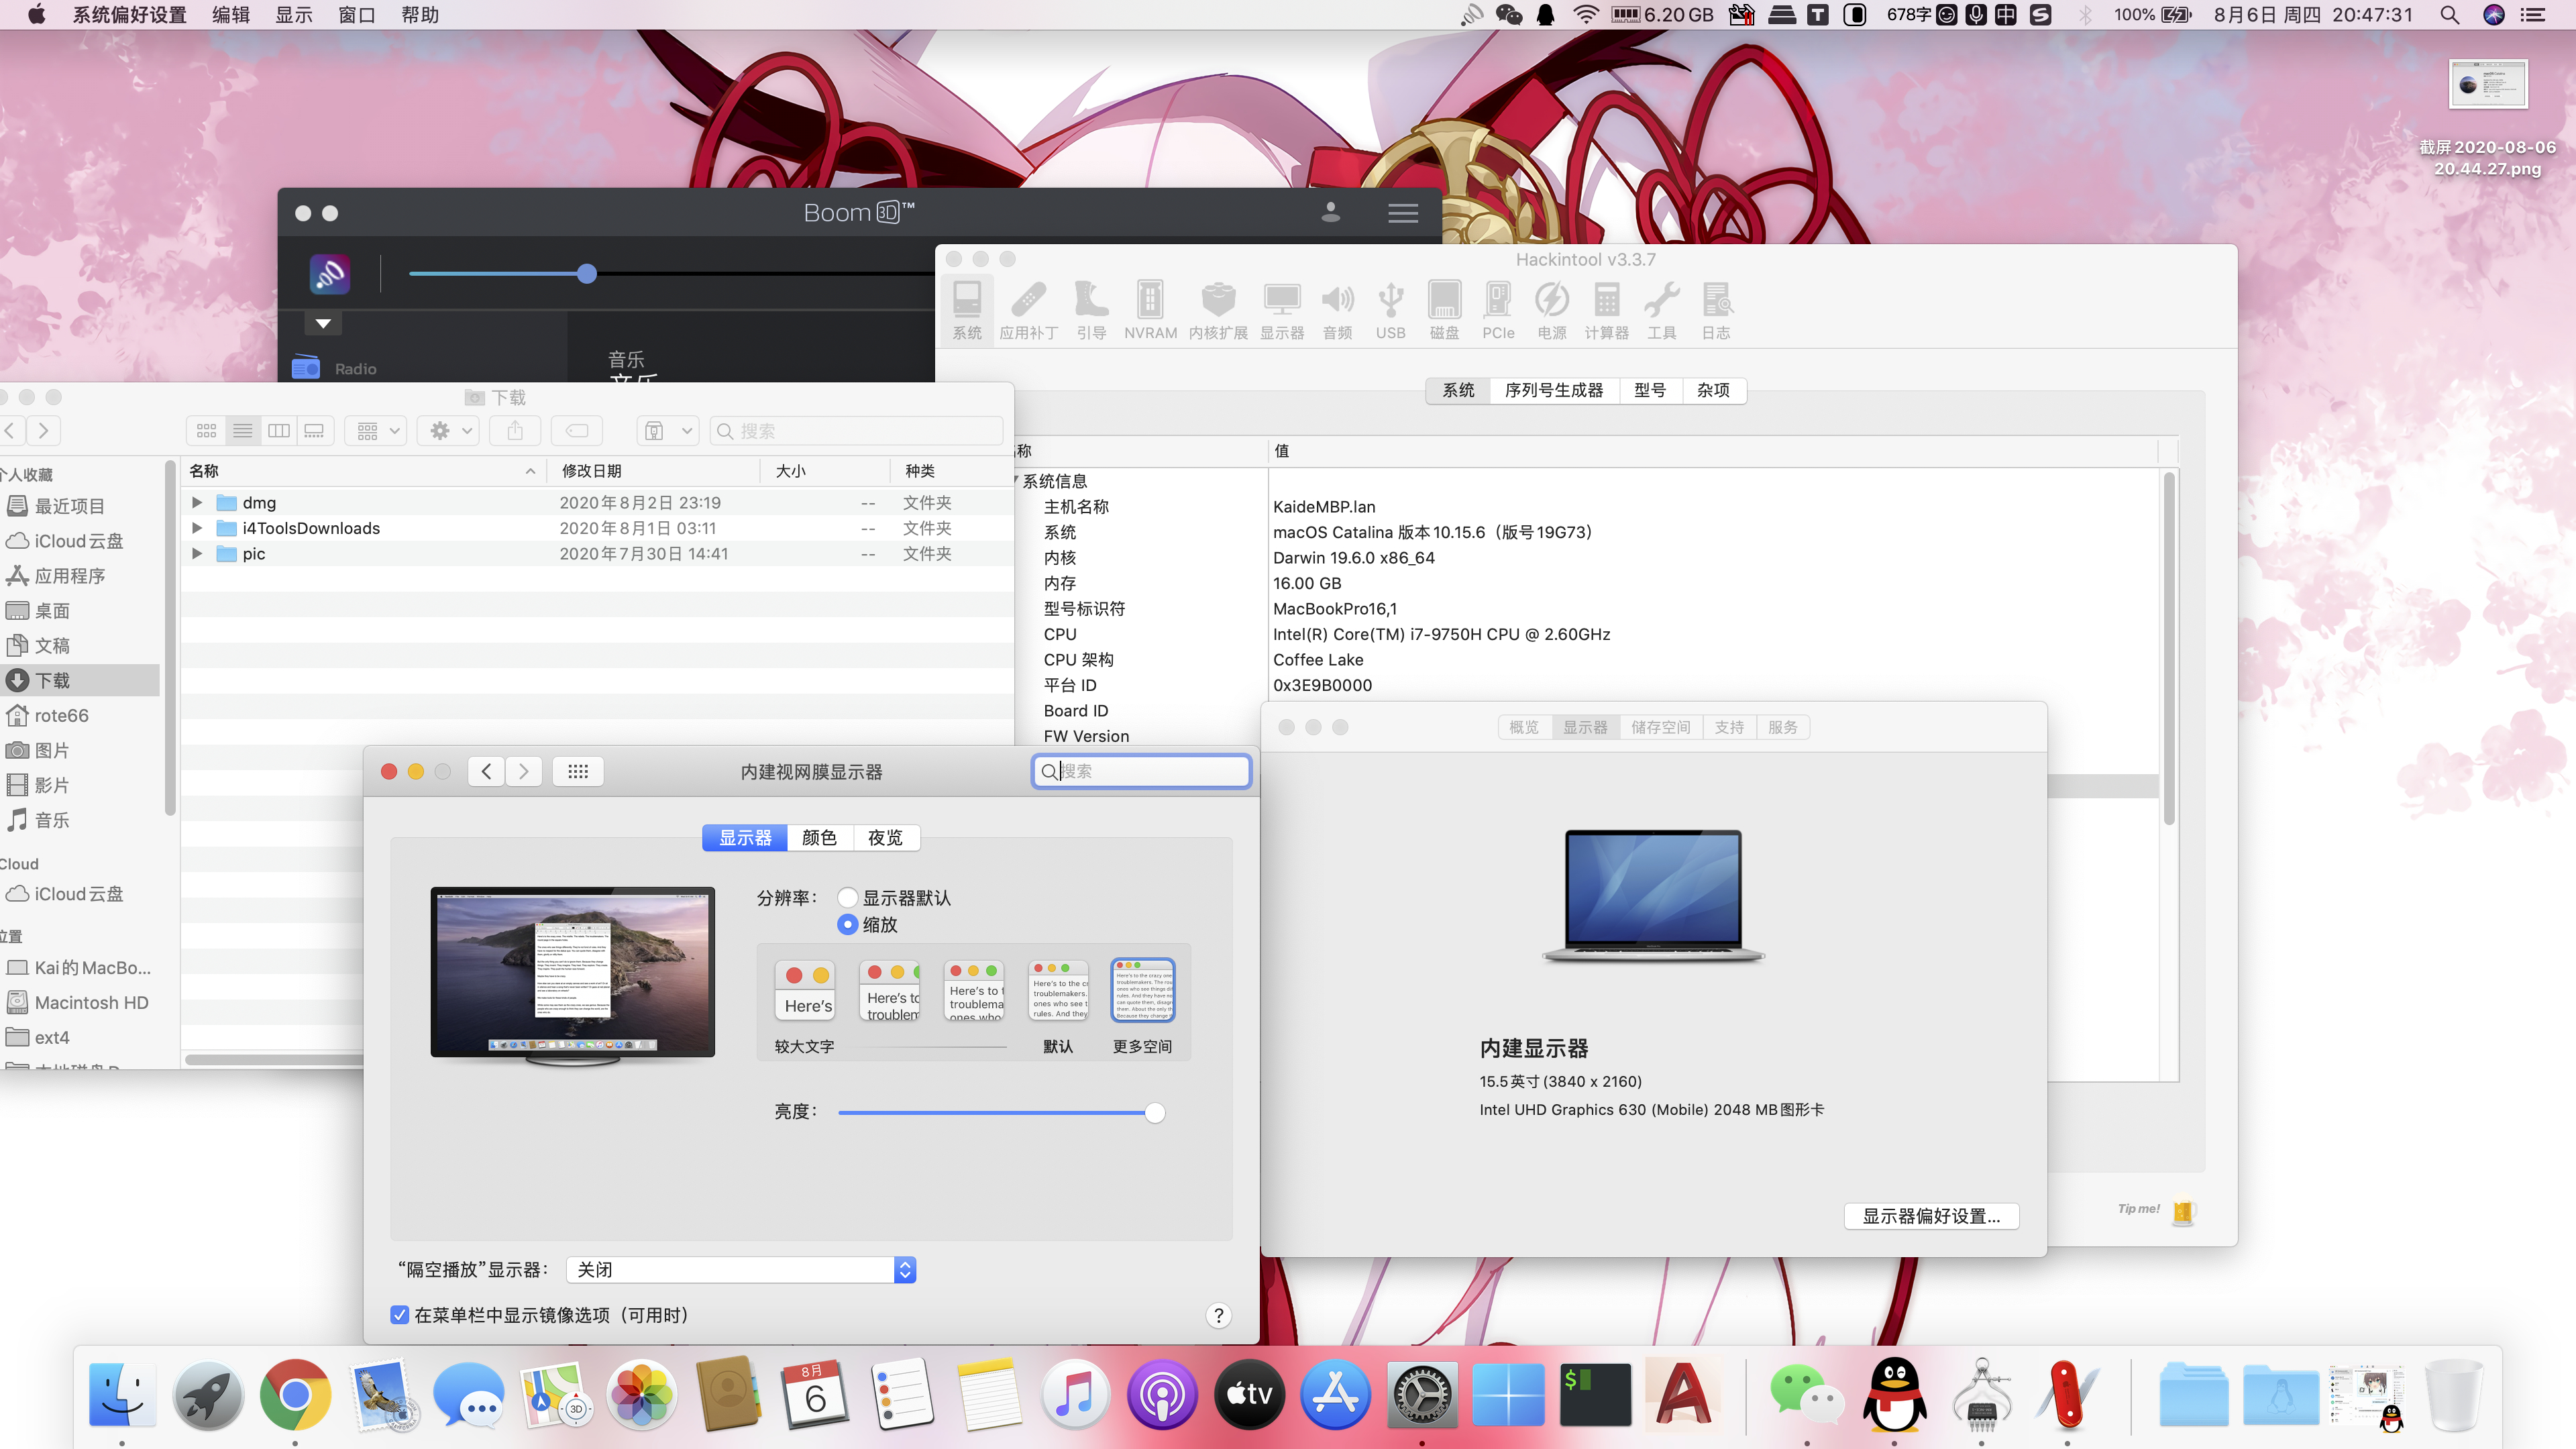The width and height of the screenshot is (2576, 1449).
Task: Select 下载 in the Finder sidebar
Action: tap(80, 681)
